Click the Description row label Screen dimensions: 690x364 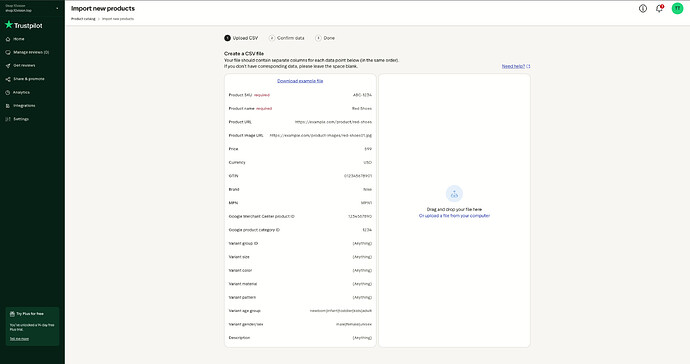point(239,338)
